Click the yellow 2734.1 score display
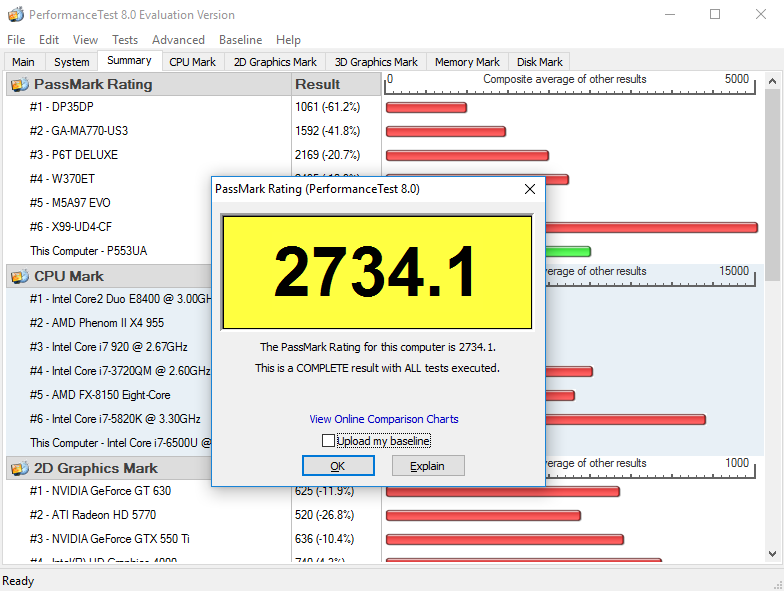The height and width of the screenshot is (591, 784). pos(378,272)
